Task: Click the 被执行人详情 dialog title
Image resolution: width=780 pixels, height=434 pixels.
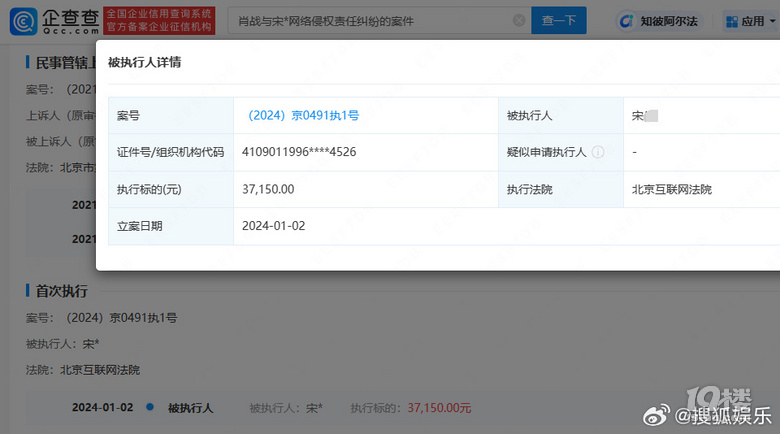Action: point(144,62)
